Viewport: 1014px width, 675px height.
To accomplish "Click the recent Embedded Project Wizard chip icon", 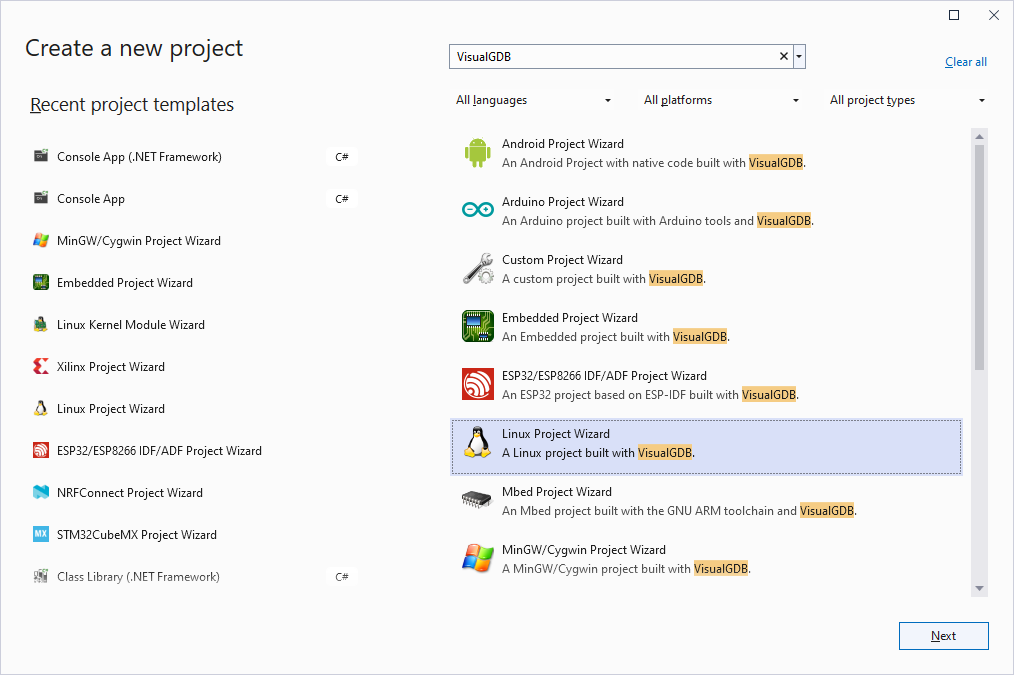I will (41, 282).
